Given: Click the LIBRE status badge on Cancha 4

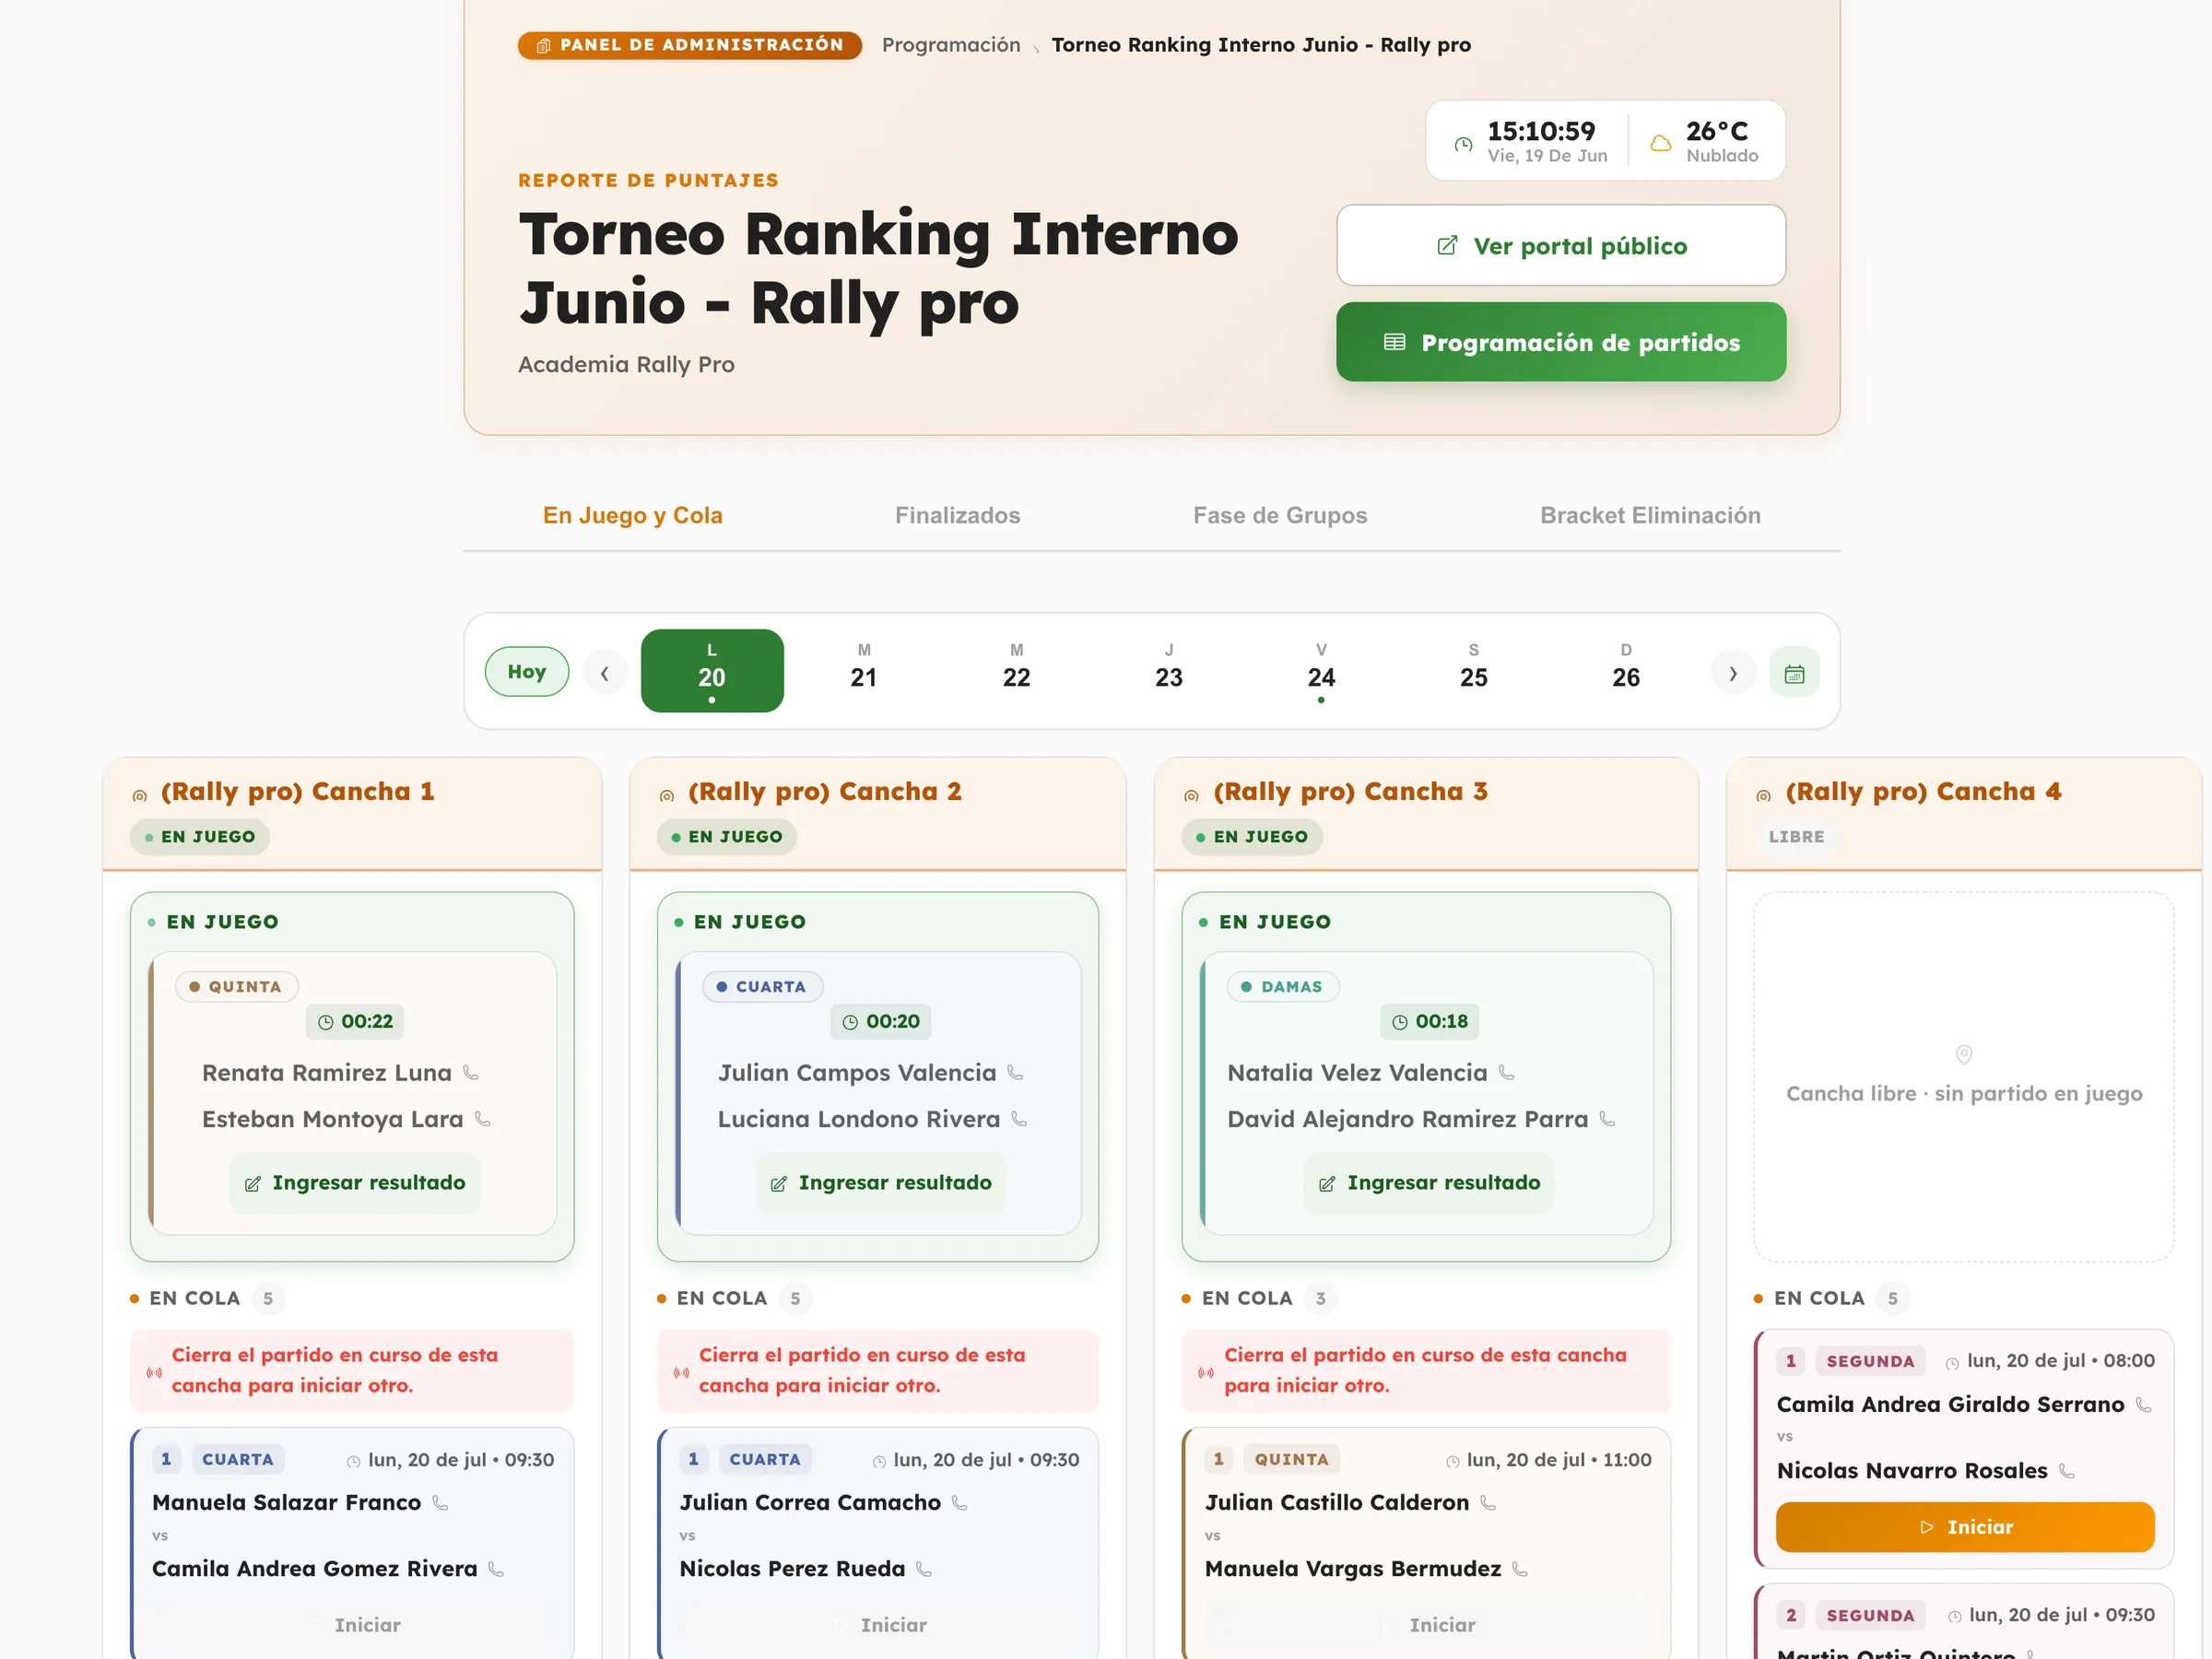Looking at the screenshot, I should point(1796,837).
